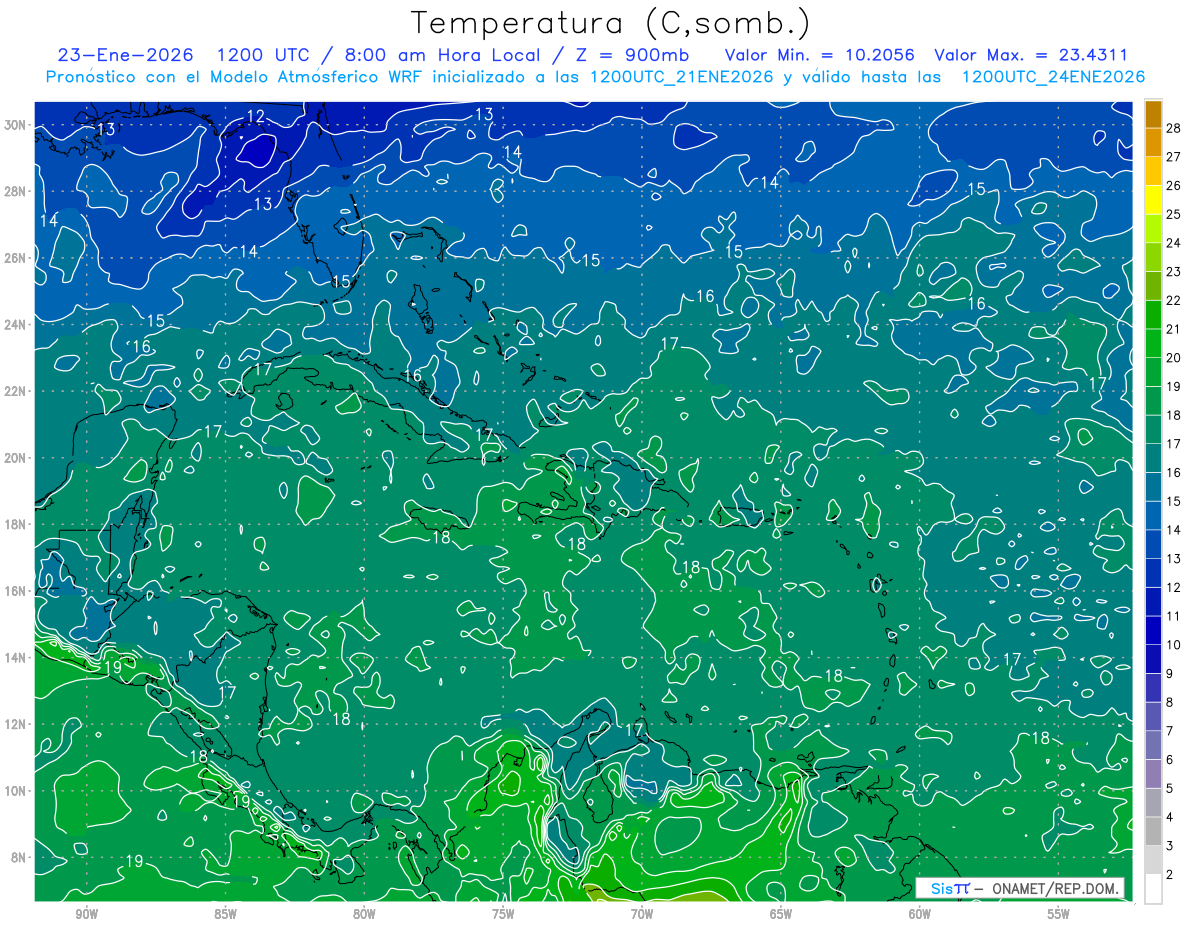1200x927 pixels.
Task: Click the topmost brown swatch of the color legend
Action: (1153, 114)
